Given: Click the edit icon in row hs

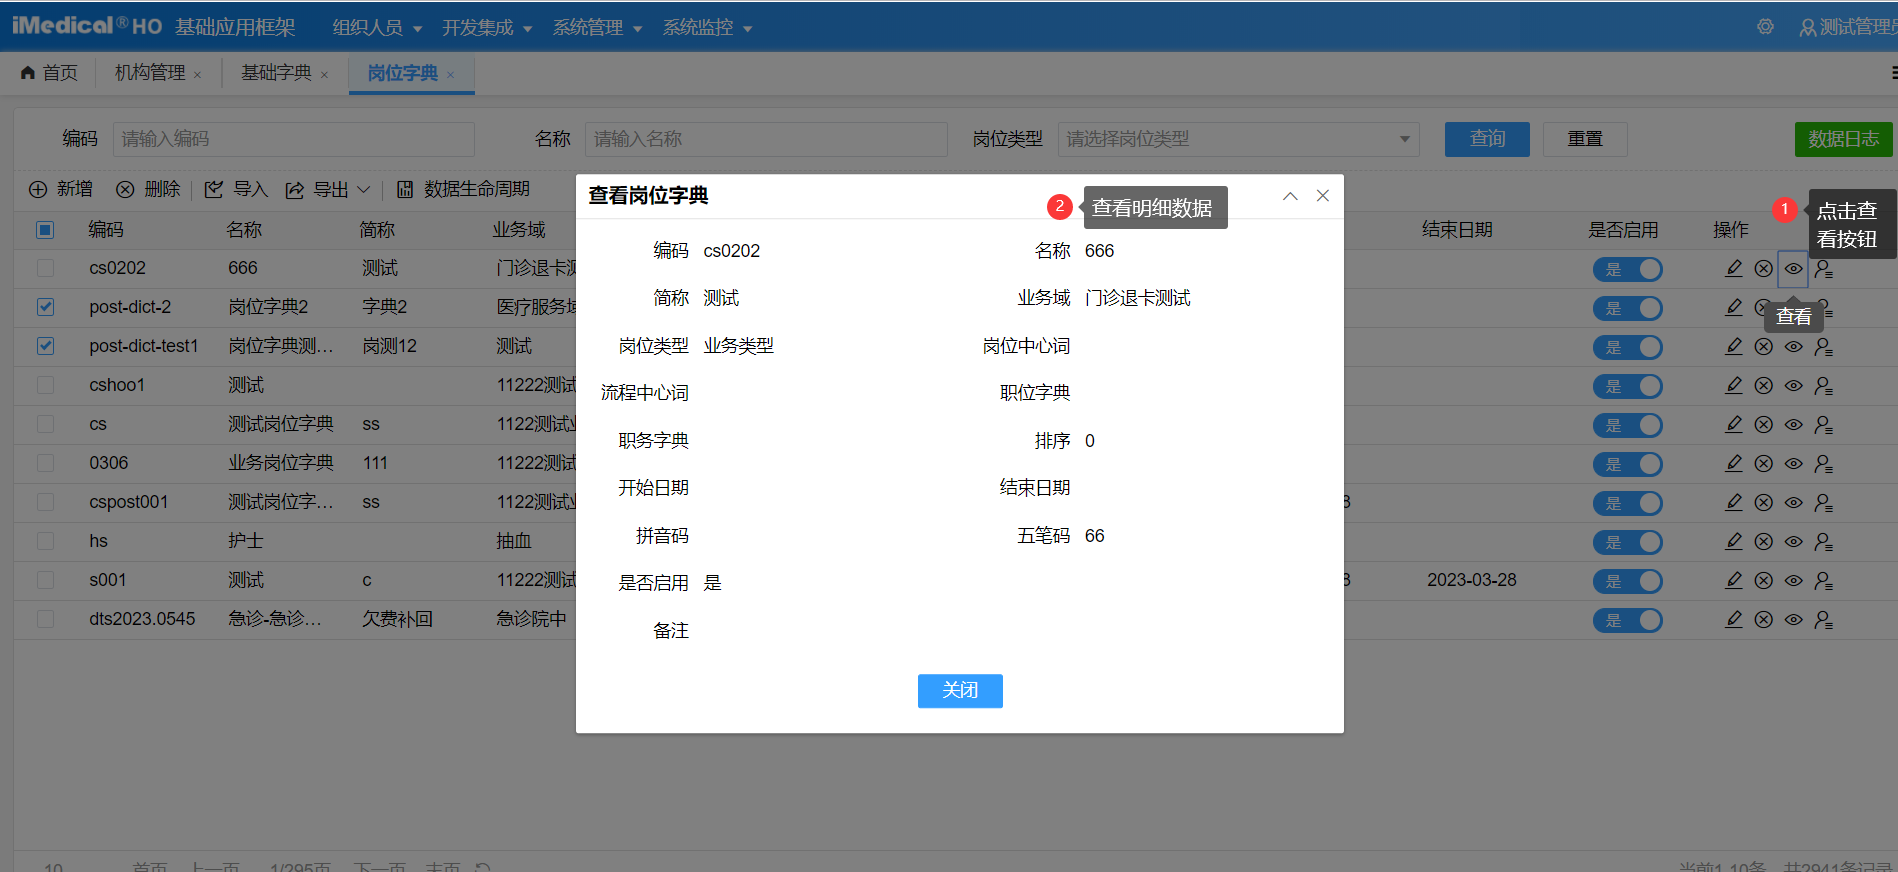Looking at the screenshot, I should coord(1734,541).
